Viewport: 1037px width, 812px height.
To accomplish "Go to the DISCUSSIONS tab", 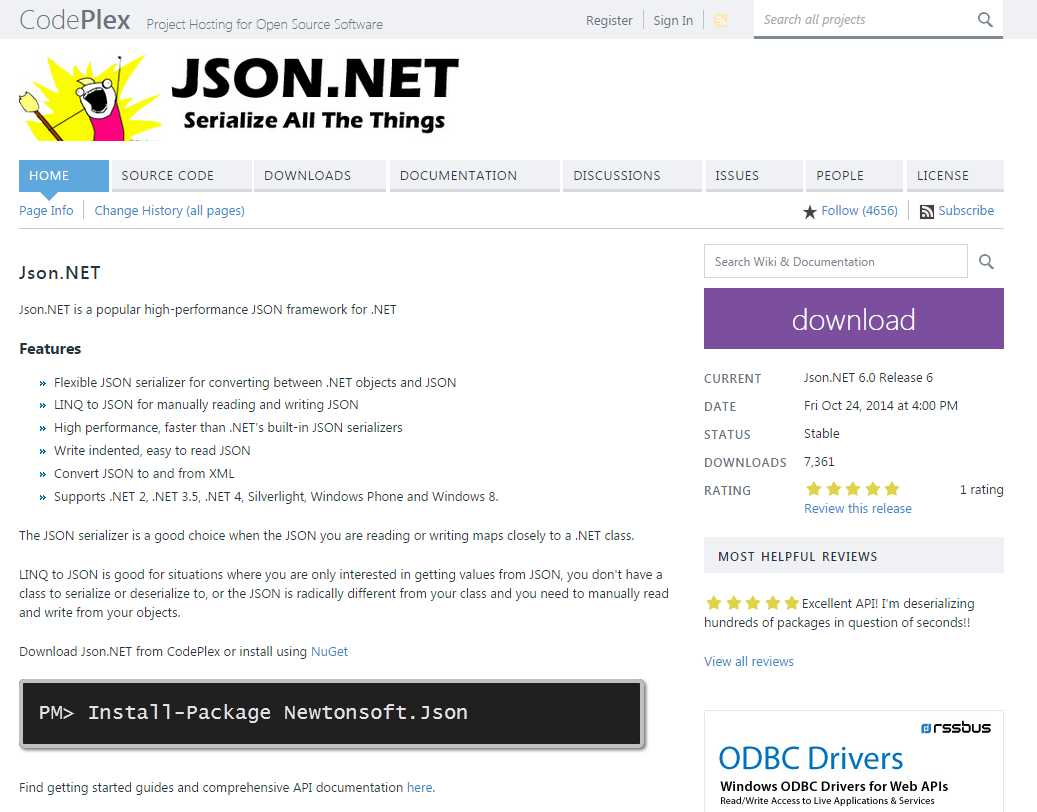I will 632,176.
